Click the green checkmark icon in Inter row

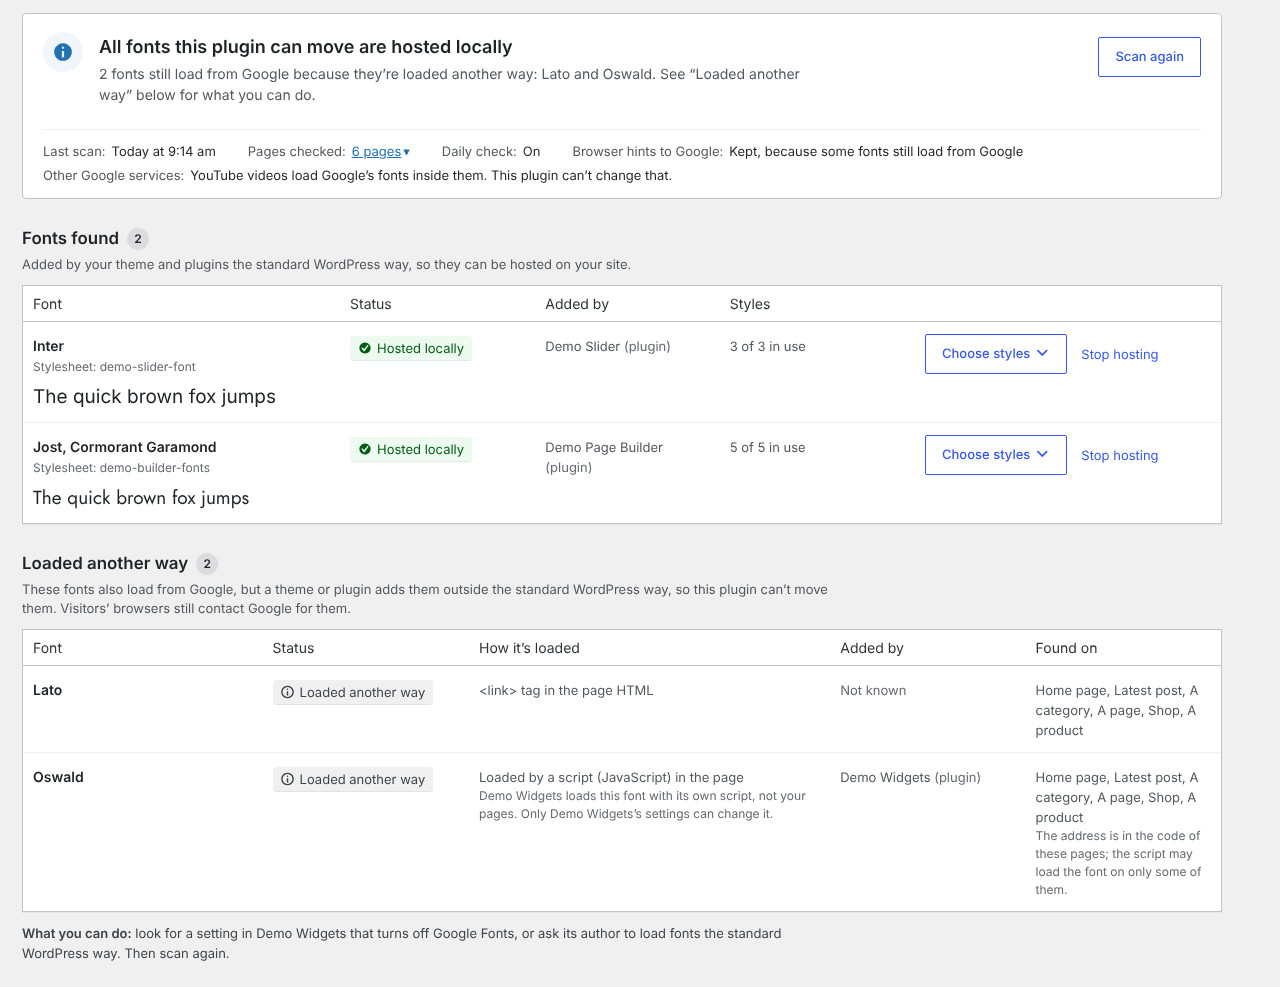[x=365, y=349]
